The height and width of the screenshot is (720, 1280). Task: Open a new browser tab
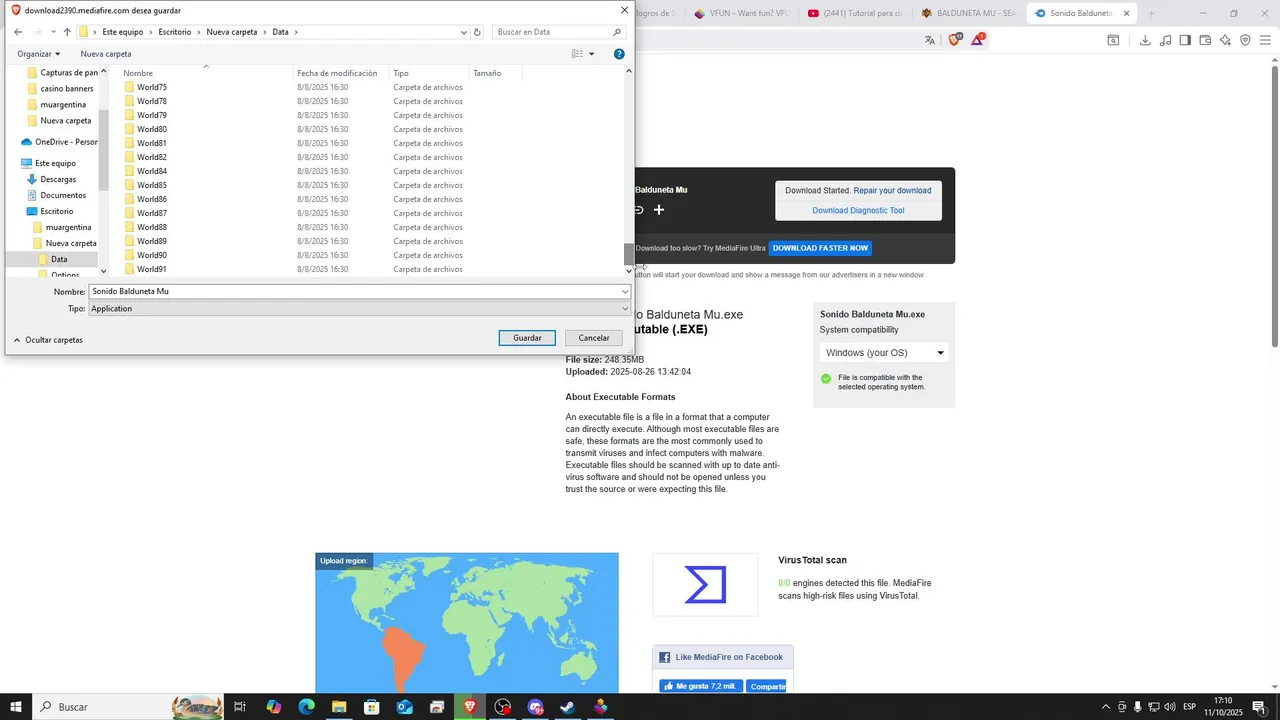click(1151, 14)
